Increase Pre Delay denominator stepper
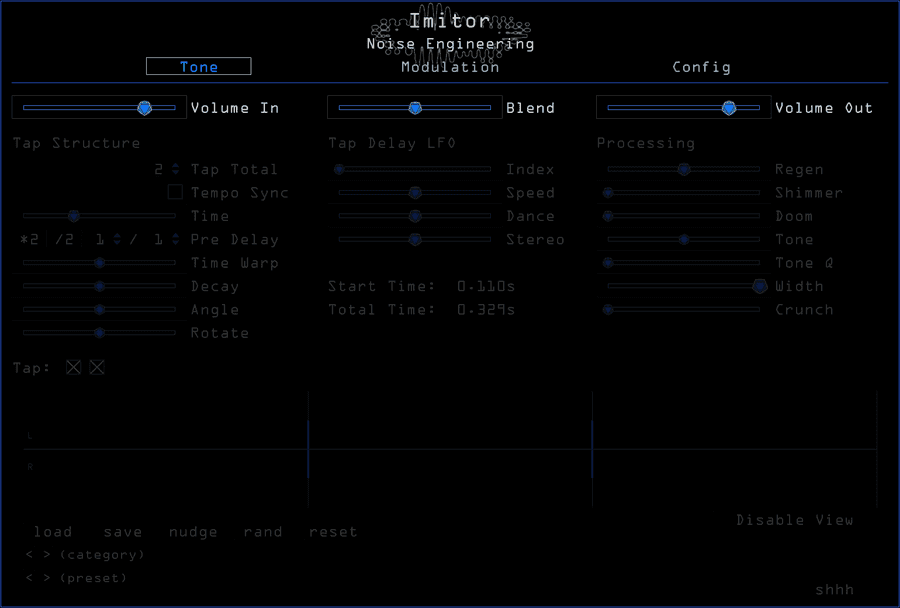 point(176,236)
